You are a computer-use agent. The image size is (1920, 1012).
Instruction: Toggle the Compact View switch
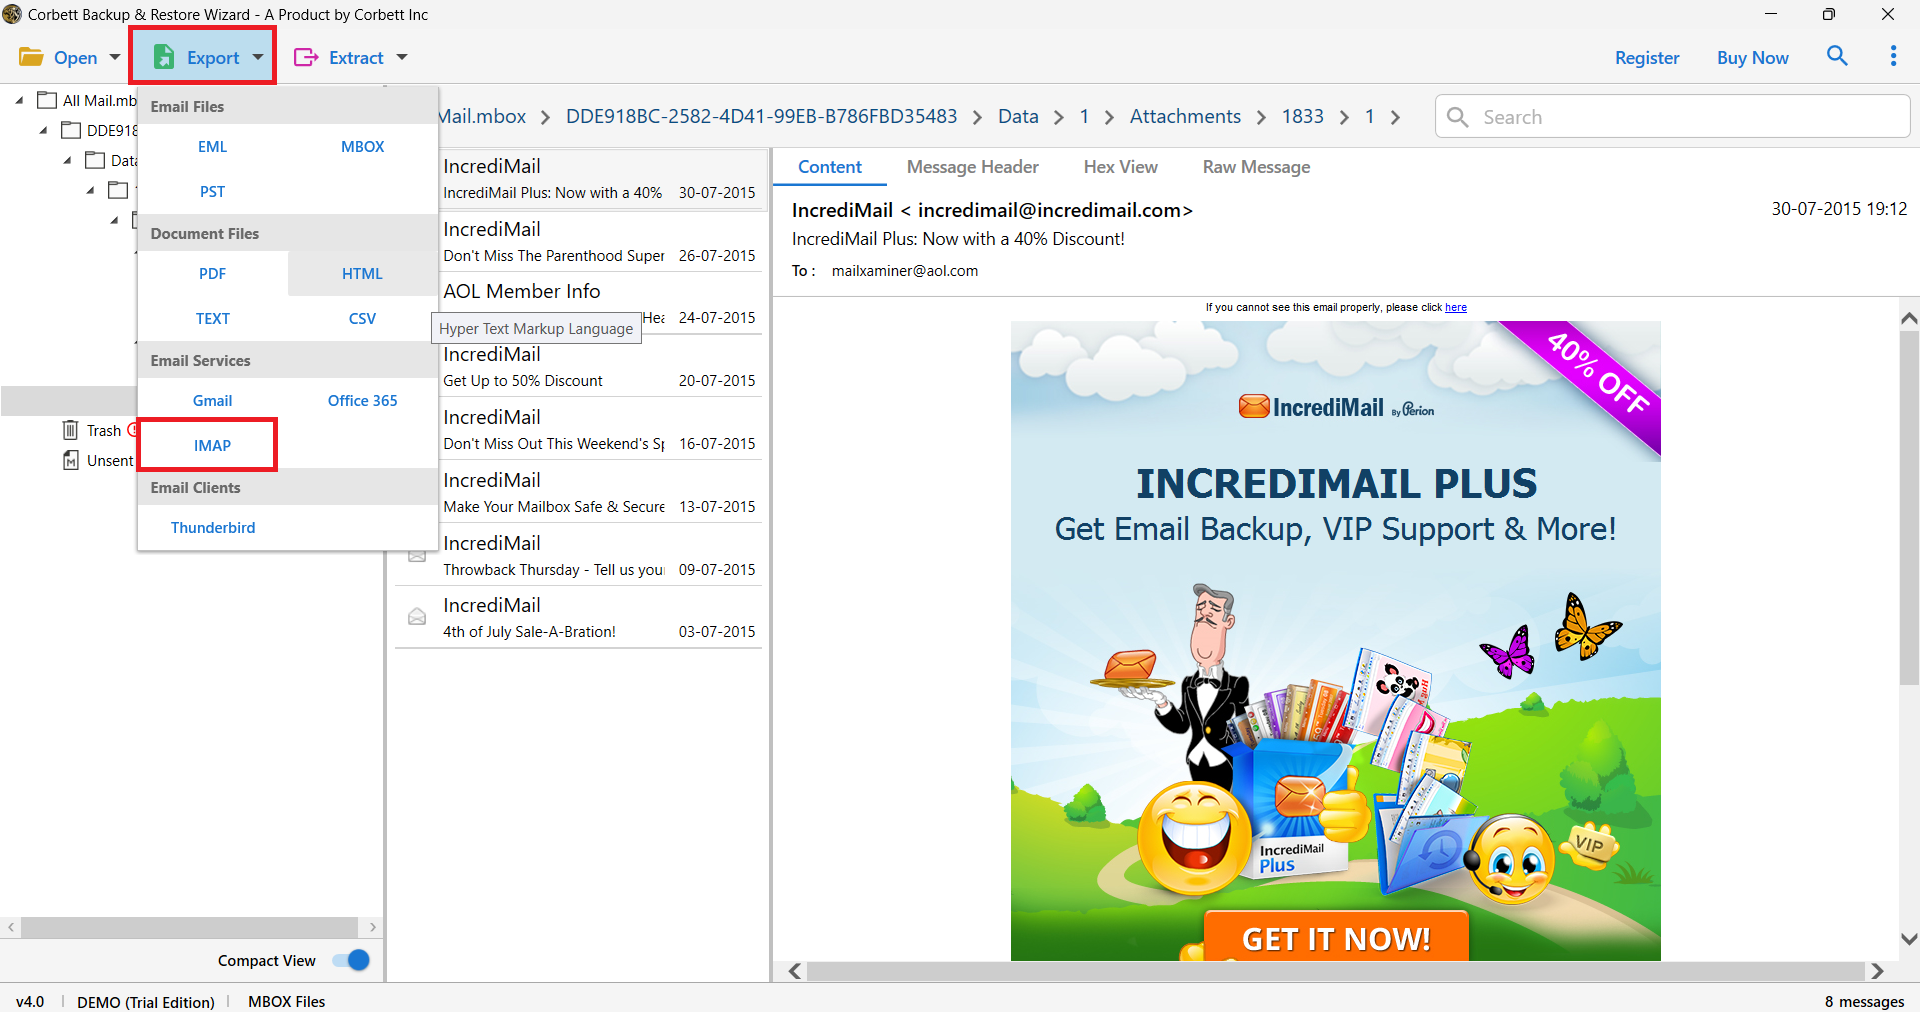point(351,960)
